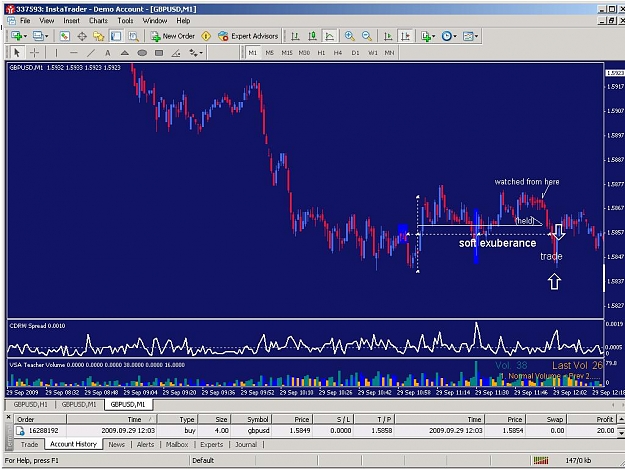Close the Terminal panel with X
Screen dimensions: 625x469
[8, 417]
